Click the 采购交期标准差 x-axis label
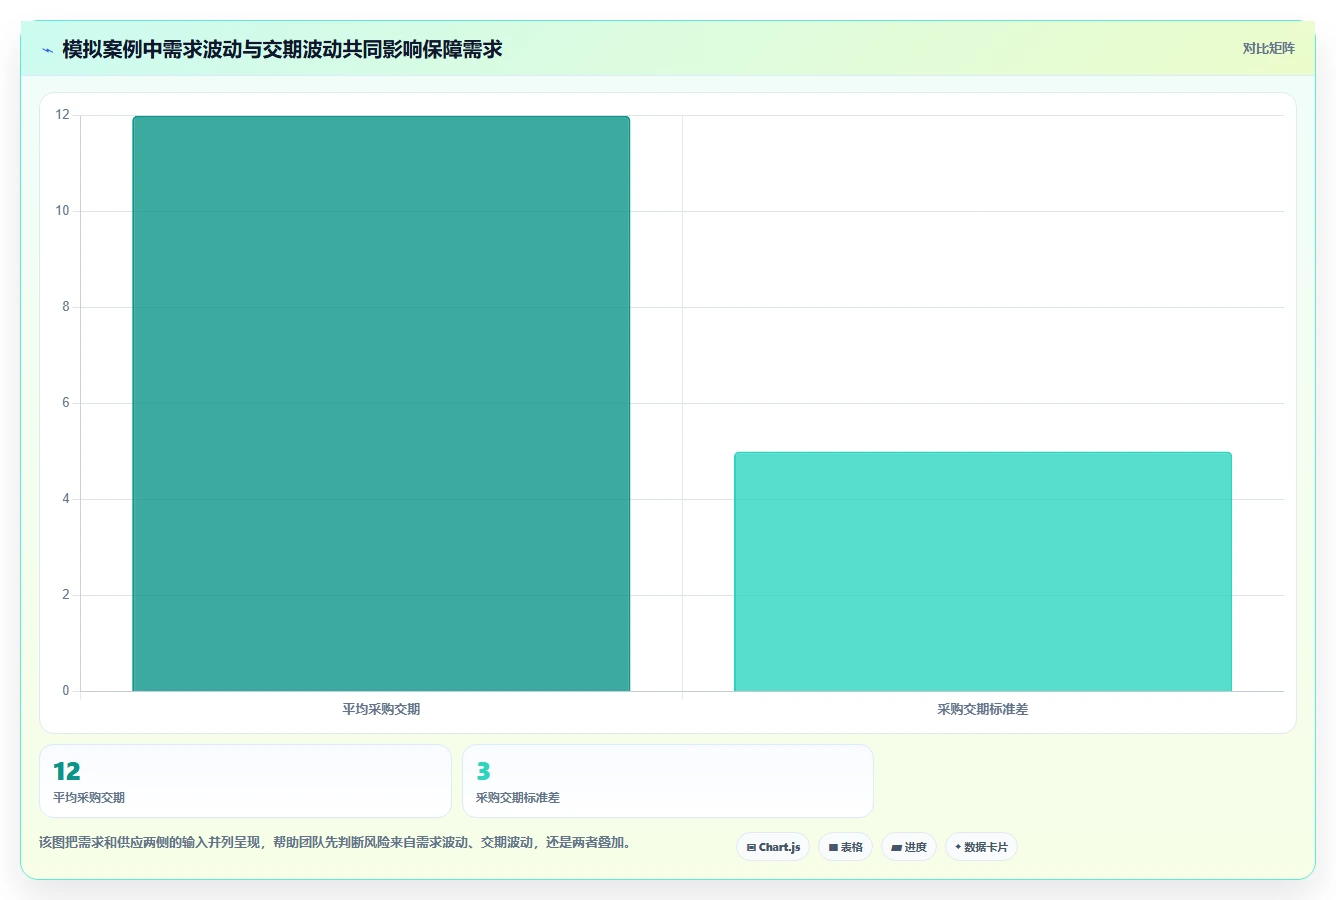 tap(983, 709)
